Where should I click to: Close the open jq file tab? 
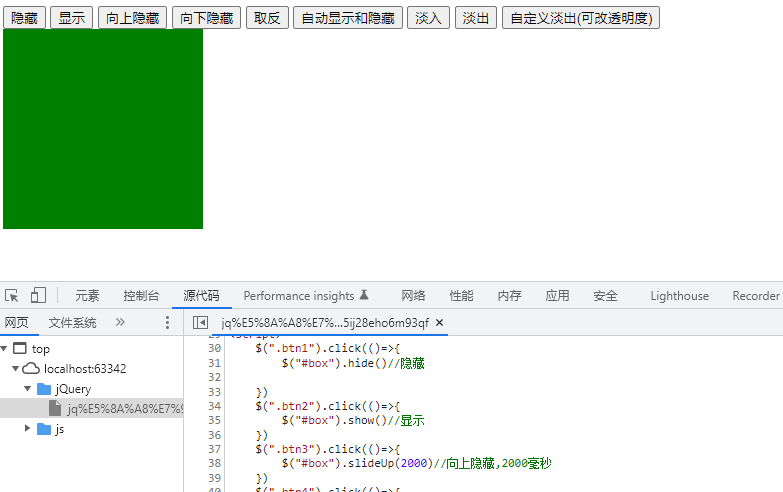pyautogui.click(x=439, y=323)
